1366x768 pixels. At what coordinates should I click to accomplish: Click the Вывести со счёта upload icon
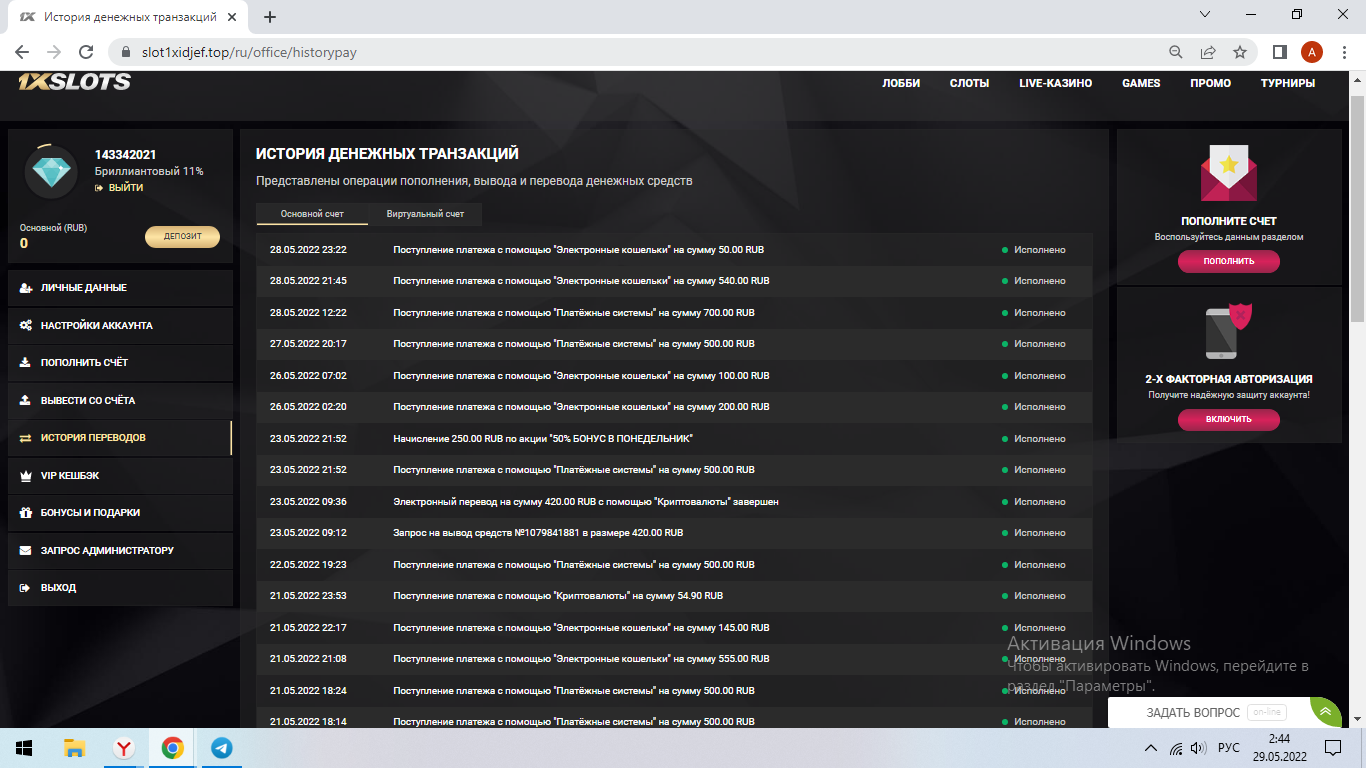pyautogui.click(x=26, y=400)
